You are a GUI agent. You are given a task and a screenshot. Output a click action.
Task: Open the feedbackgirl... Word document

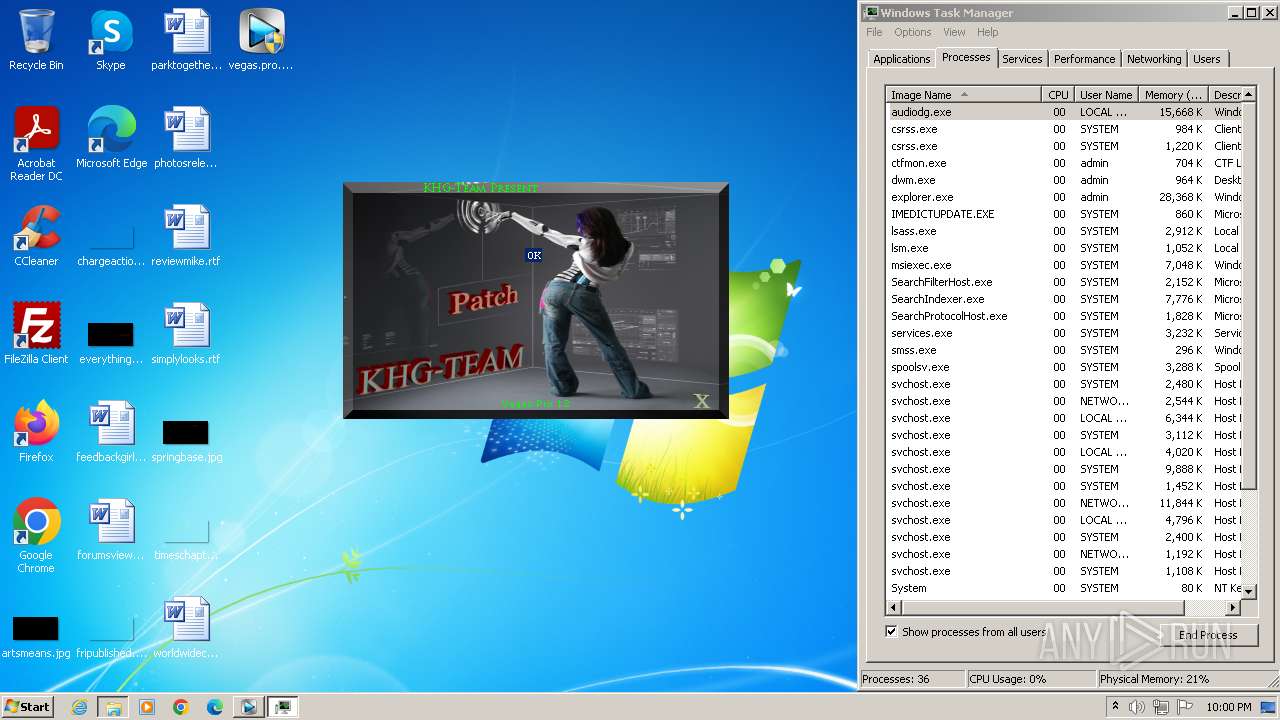pos(111,432)
